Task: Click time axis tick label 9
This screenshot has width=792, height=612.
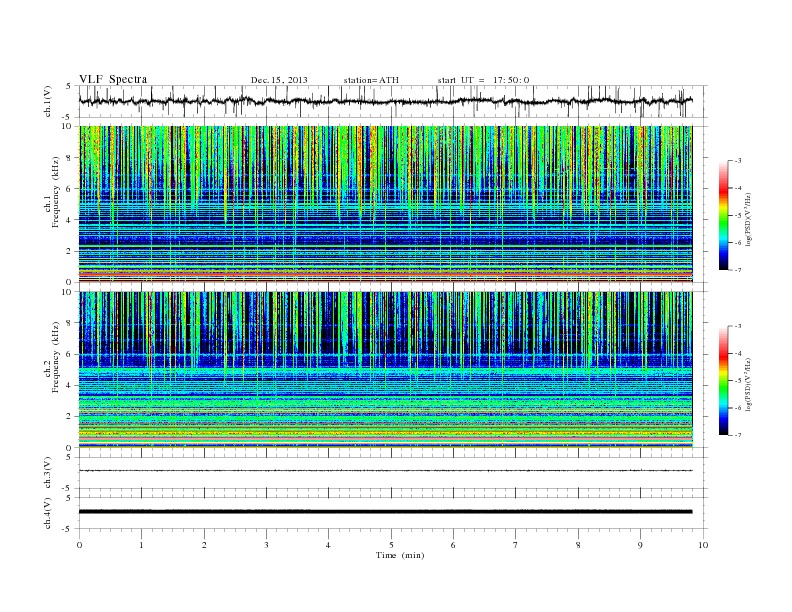Action: pos(640,545)
